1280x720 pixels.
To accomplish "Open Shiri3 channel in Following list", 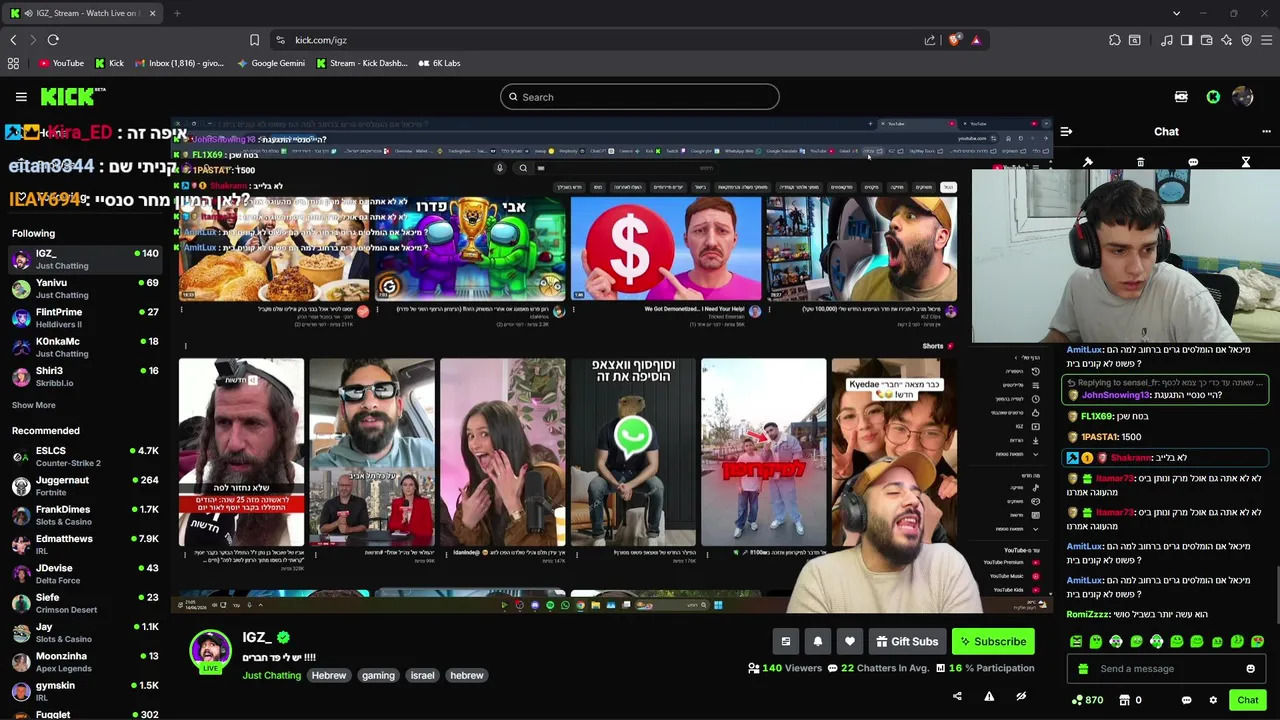I will (x=85, y=376).
